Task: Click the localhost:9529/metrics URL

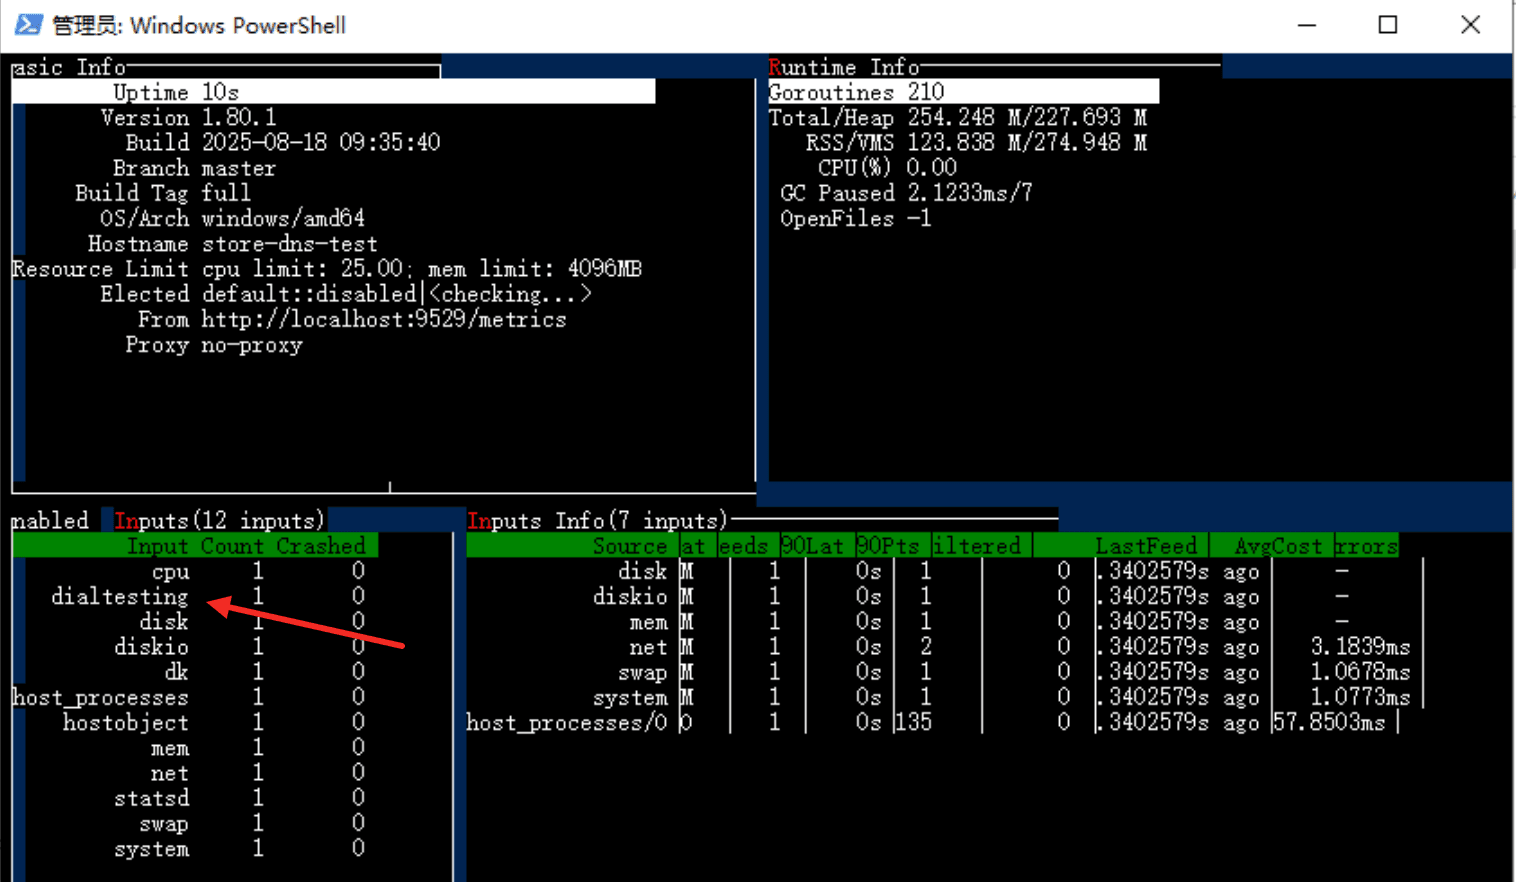Action: [x=384, y=320]
